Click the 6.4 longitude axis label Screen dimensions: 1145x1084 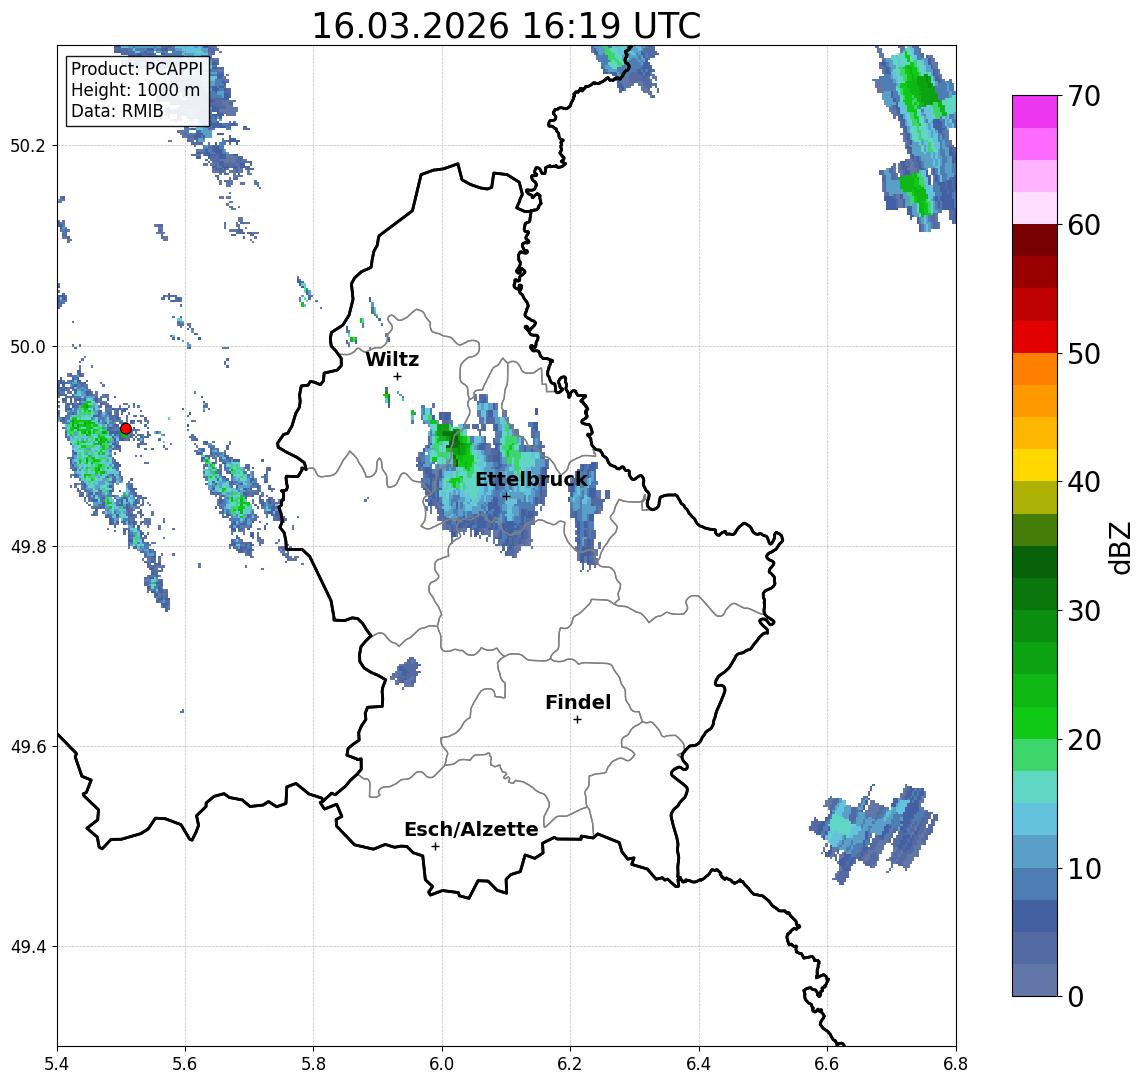tap(699, 1064)
